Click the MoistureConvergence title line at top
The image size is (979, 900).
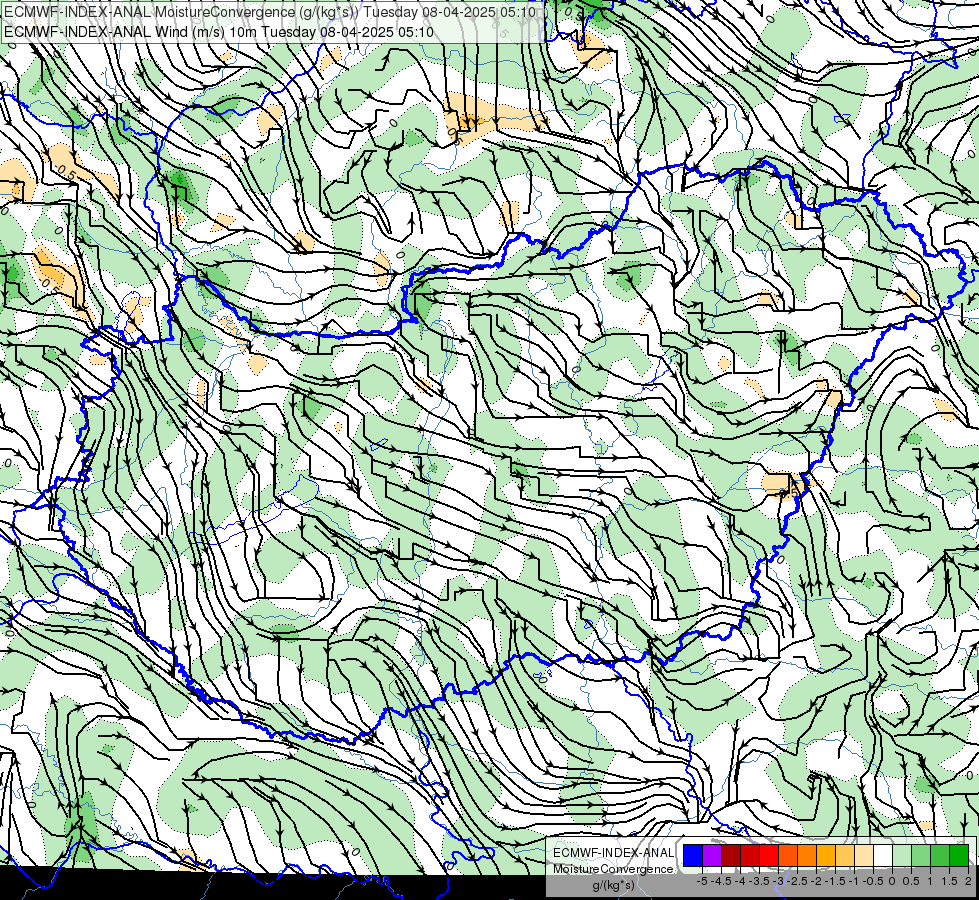(x=270, y=12)
